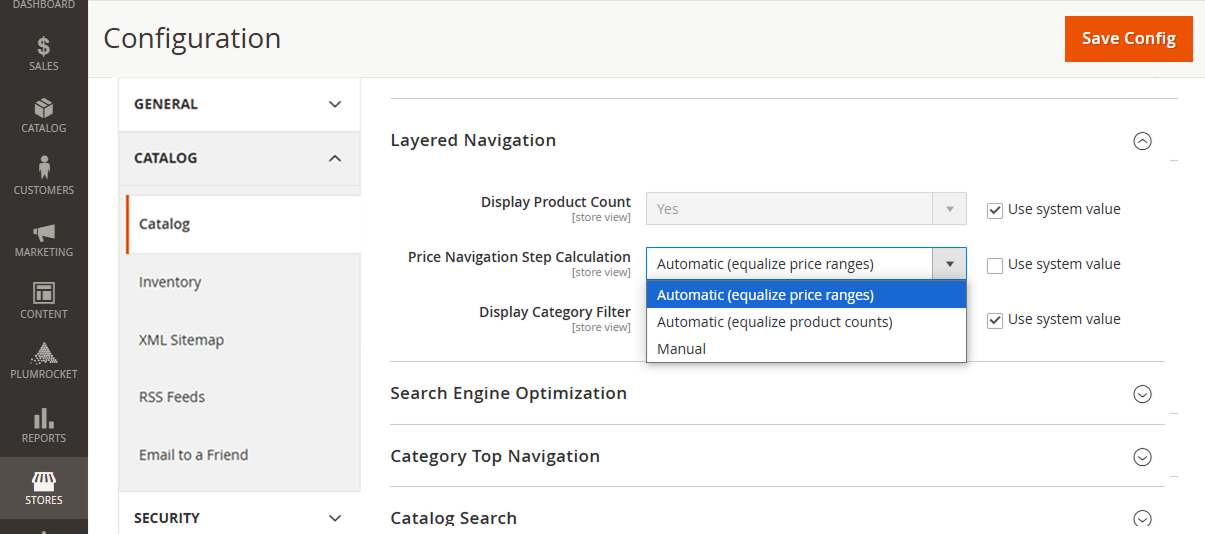Click the Display Product Count dropdown

tap(806, 209)
